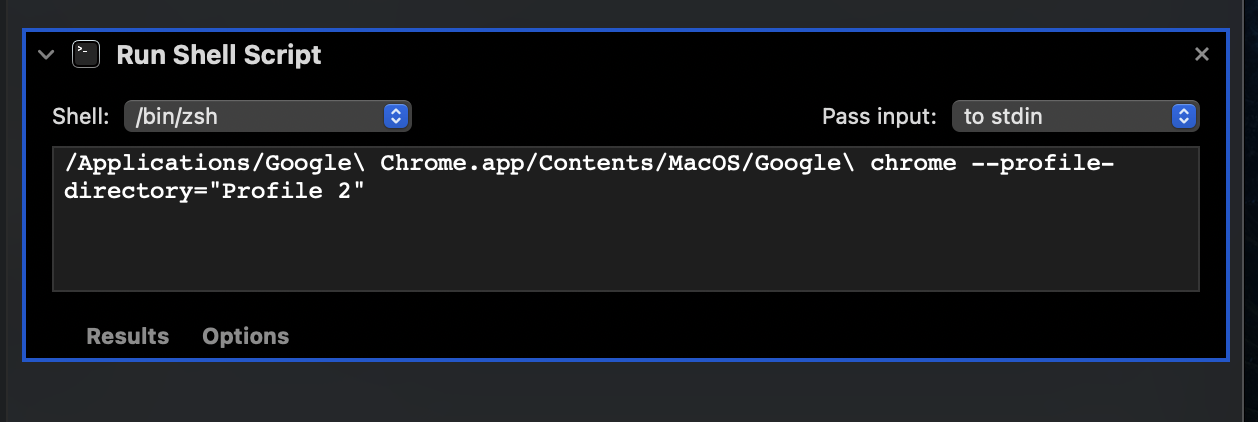Remove the Run Shell Script action
Screen dimensions: 1258x422
tap(1202, 55)
